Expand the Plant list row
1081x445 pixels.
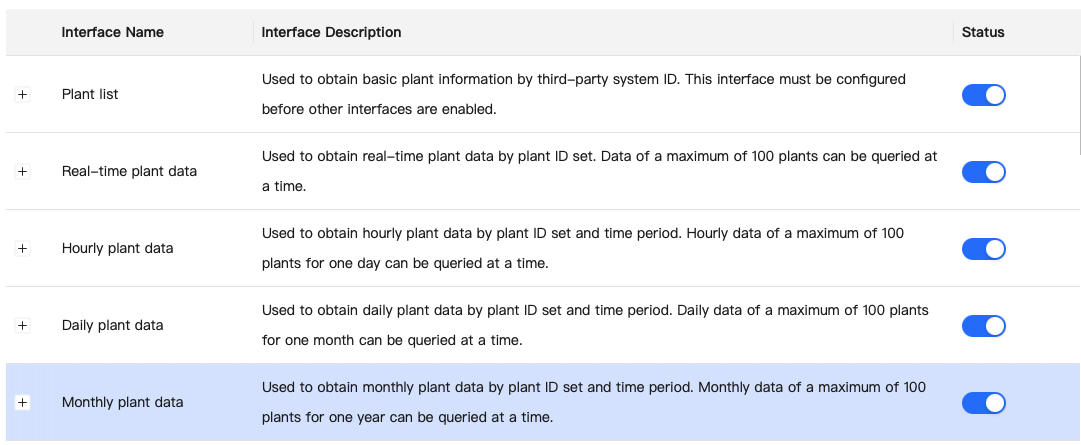23,94
